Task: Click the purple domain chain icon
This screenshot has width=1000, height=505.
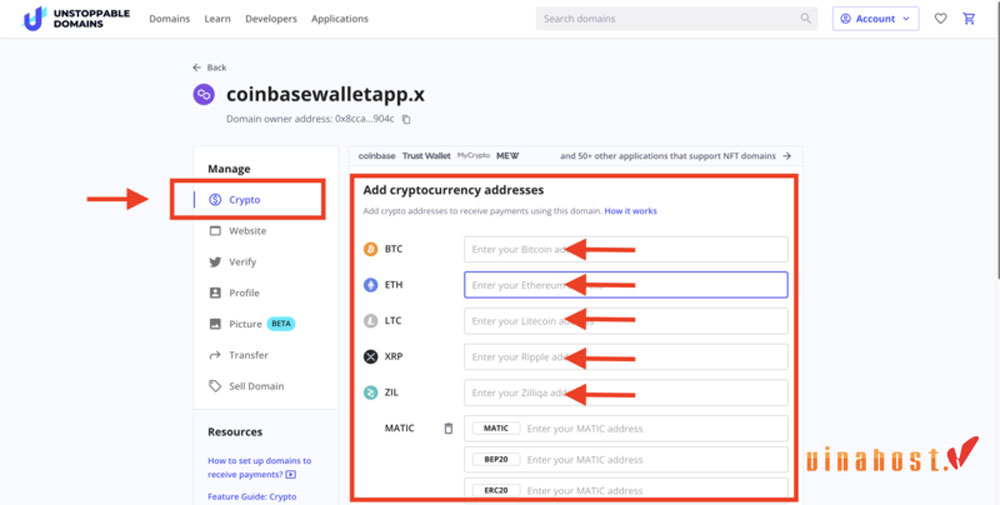Action: tap(204, 94)
